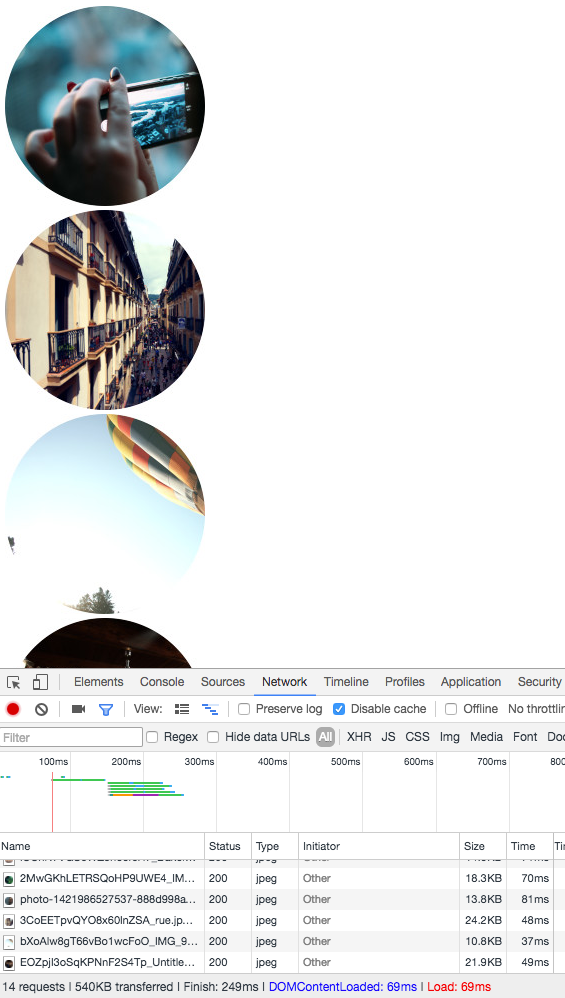Viewport: 565px width, 998px height.
Task: Open the Elements tab
Action: 99,682
